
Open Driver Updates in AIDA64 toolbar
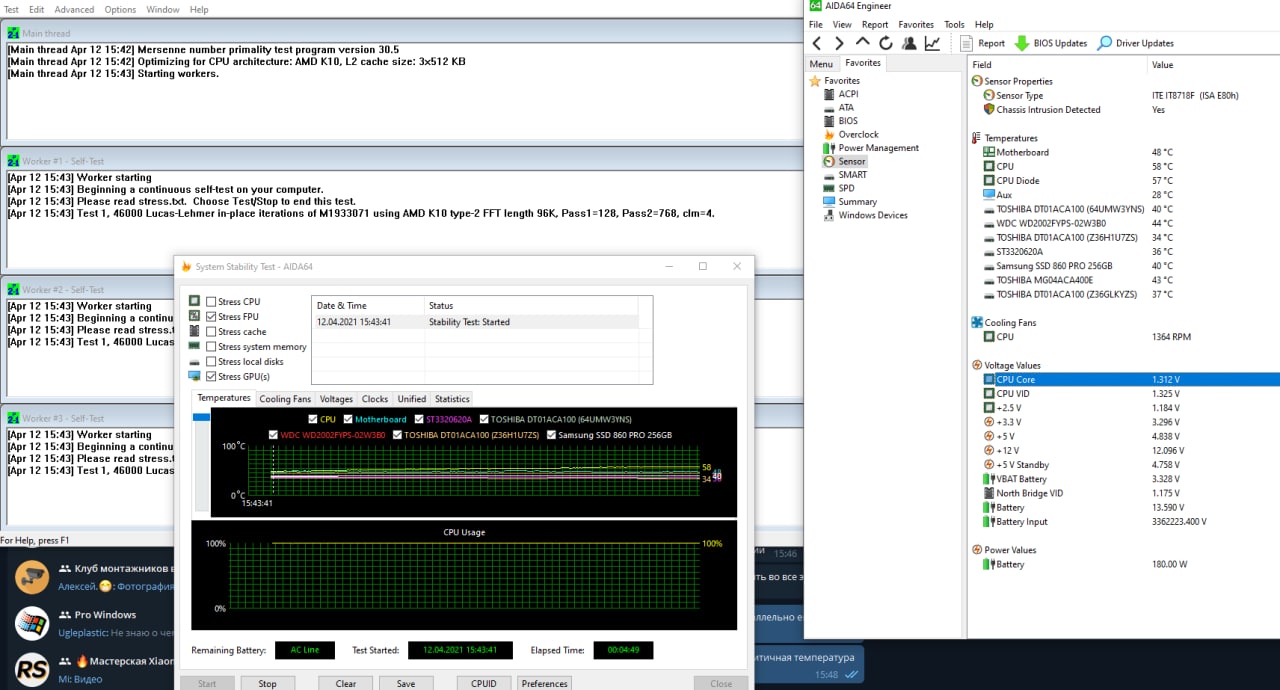click(x=1135, y=43)
